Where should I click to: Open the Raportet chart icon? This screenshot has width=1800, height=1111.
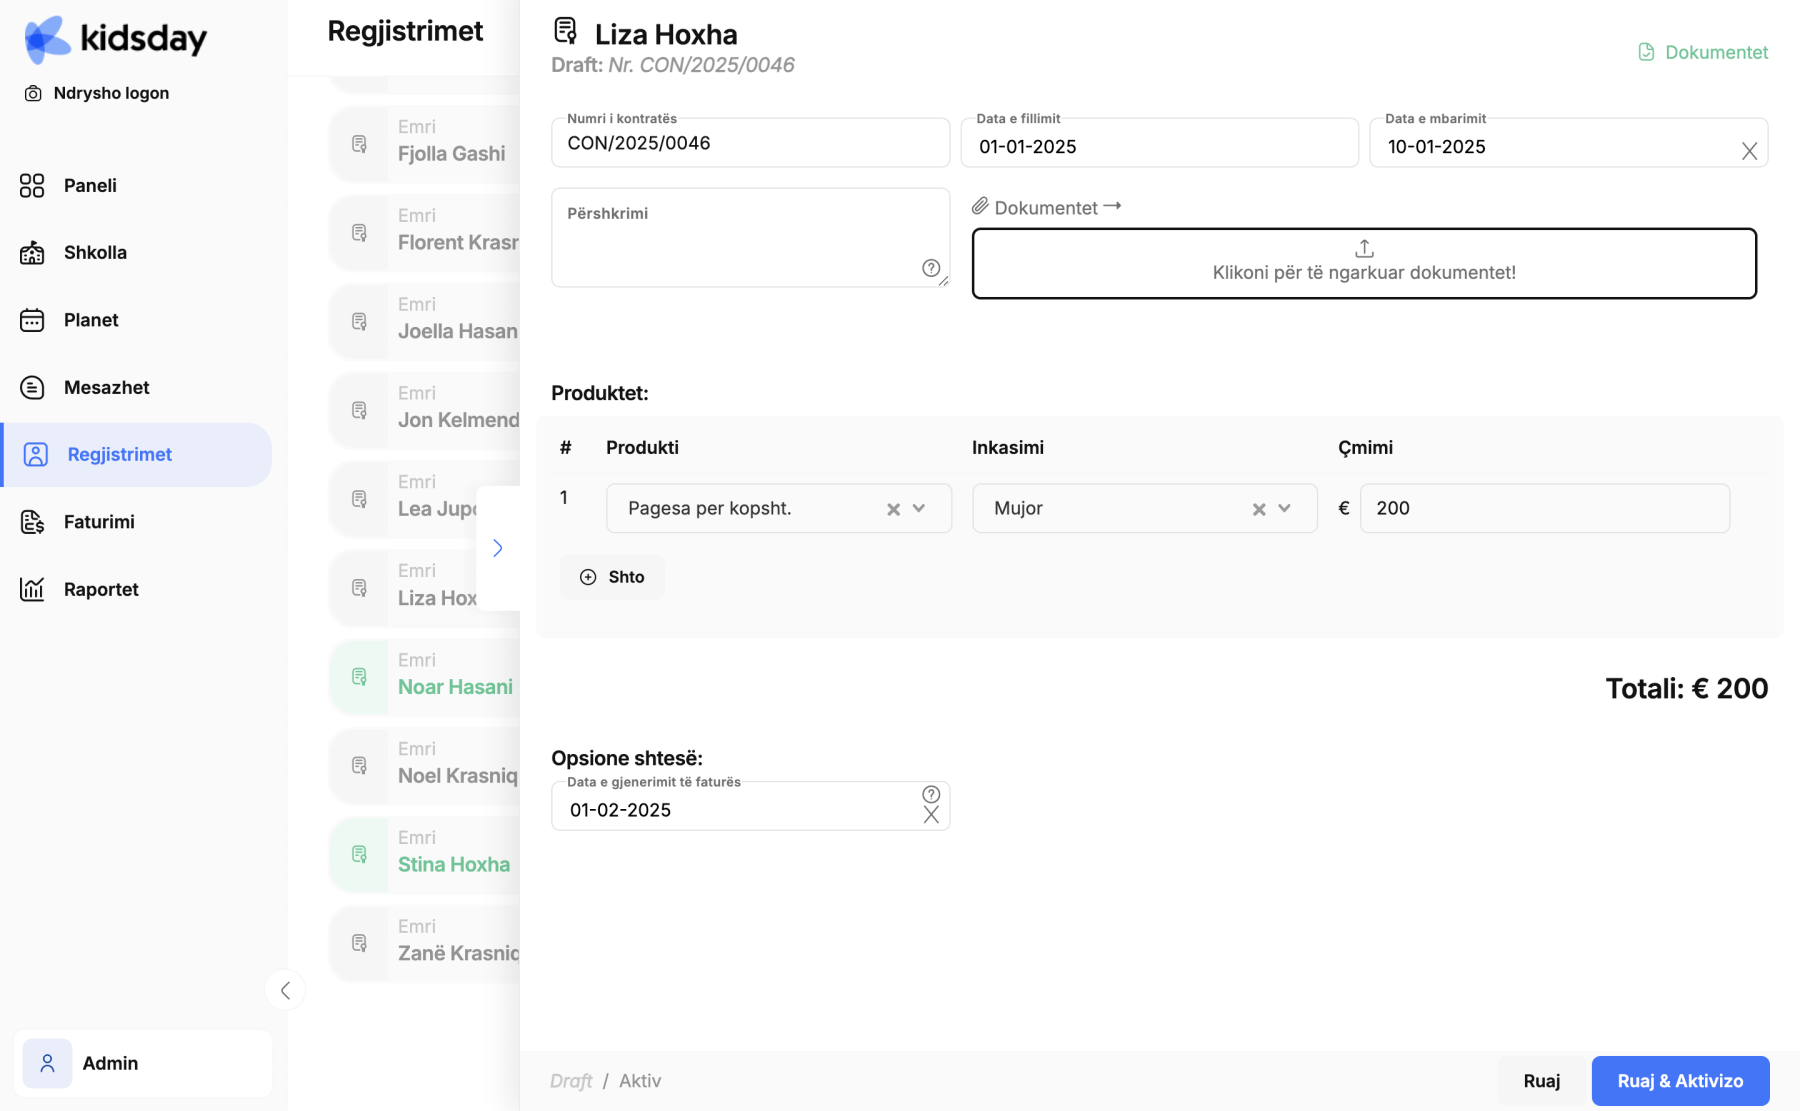32,589
